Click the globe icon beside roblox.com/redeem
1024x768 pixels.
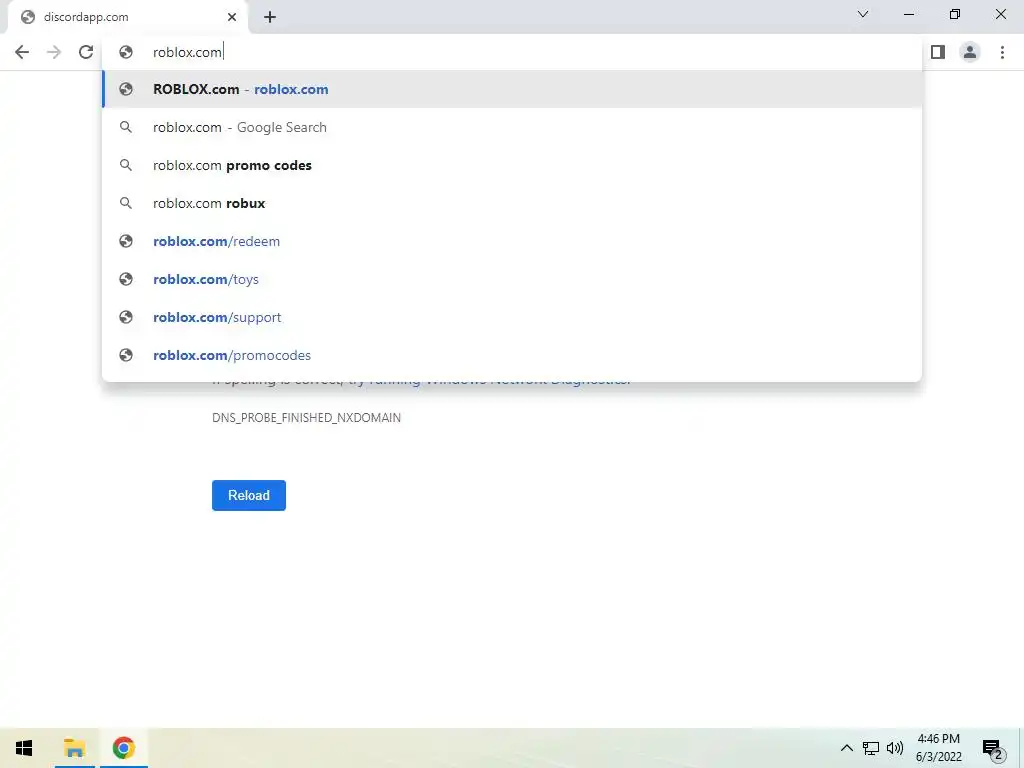(126, 241)
